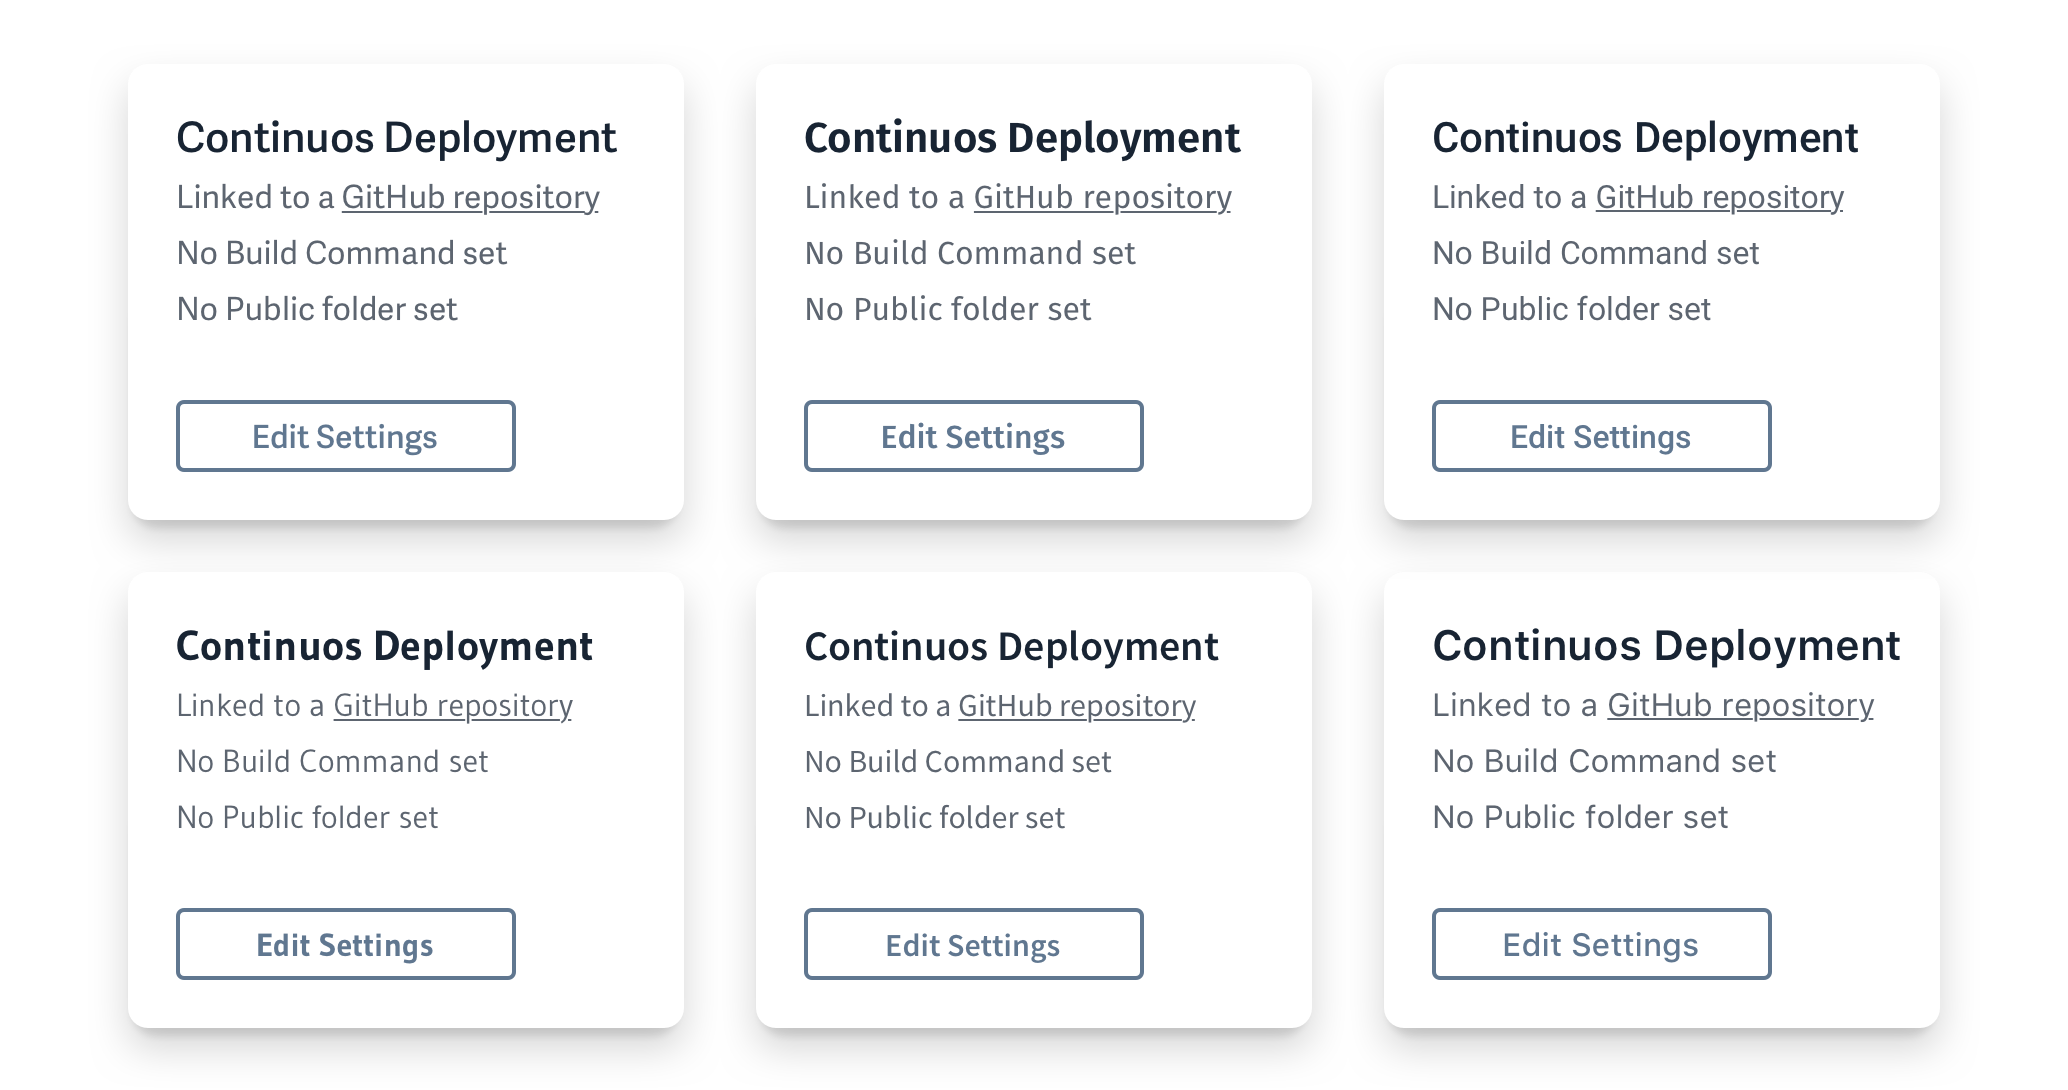Click the bottom-middle card's Continuos Deployment heading
The image size is (2068, 1090).
tap(1011, 647)
